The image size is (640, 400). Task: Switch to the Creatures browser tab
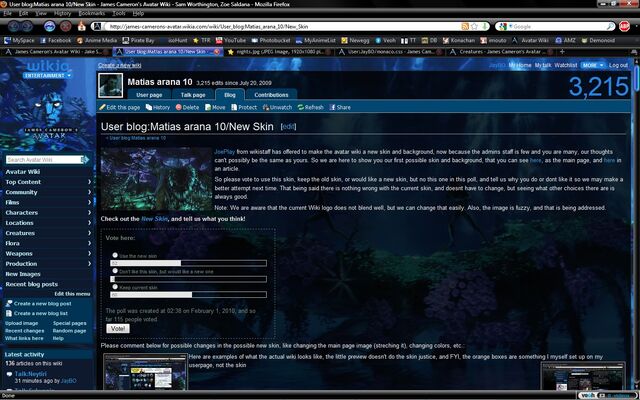500,52
